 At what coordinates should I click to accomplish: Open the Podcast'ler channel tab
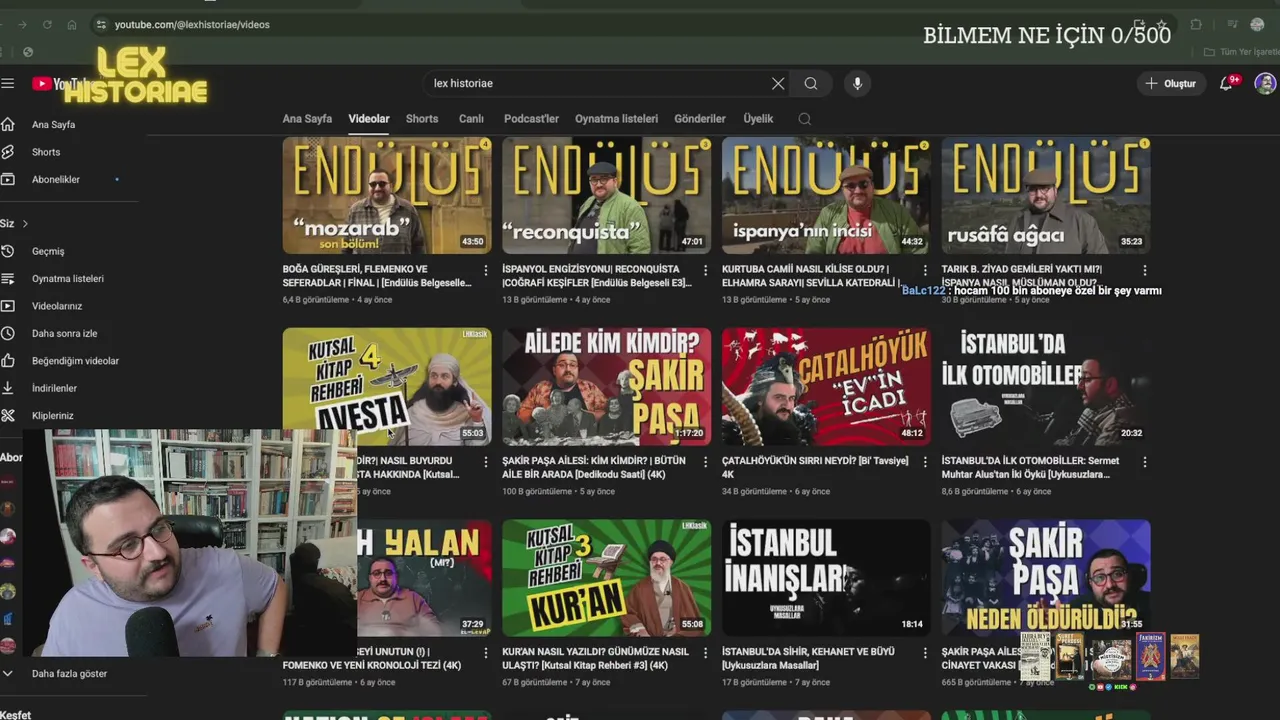click(531, 119)
